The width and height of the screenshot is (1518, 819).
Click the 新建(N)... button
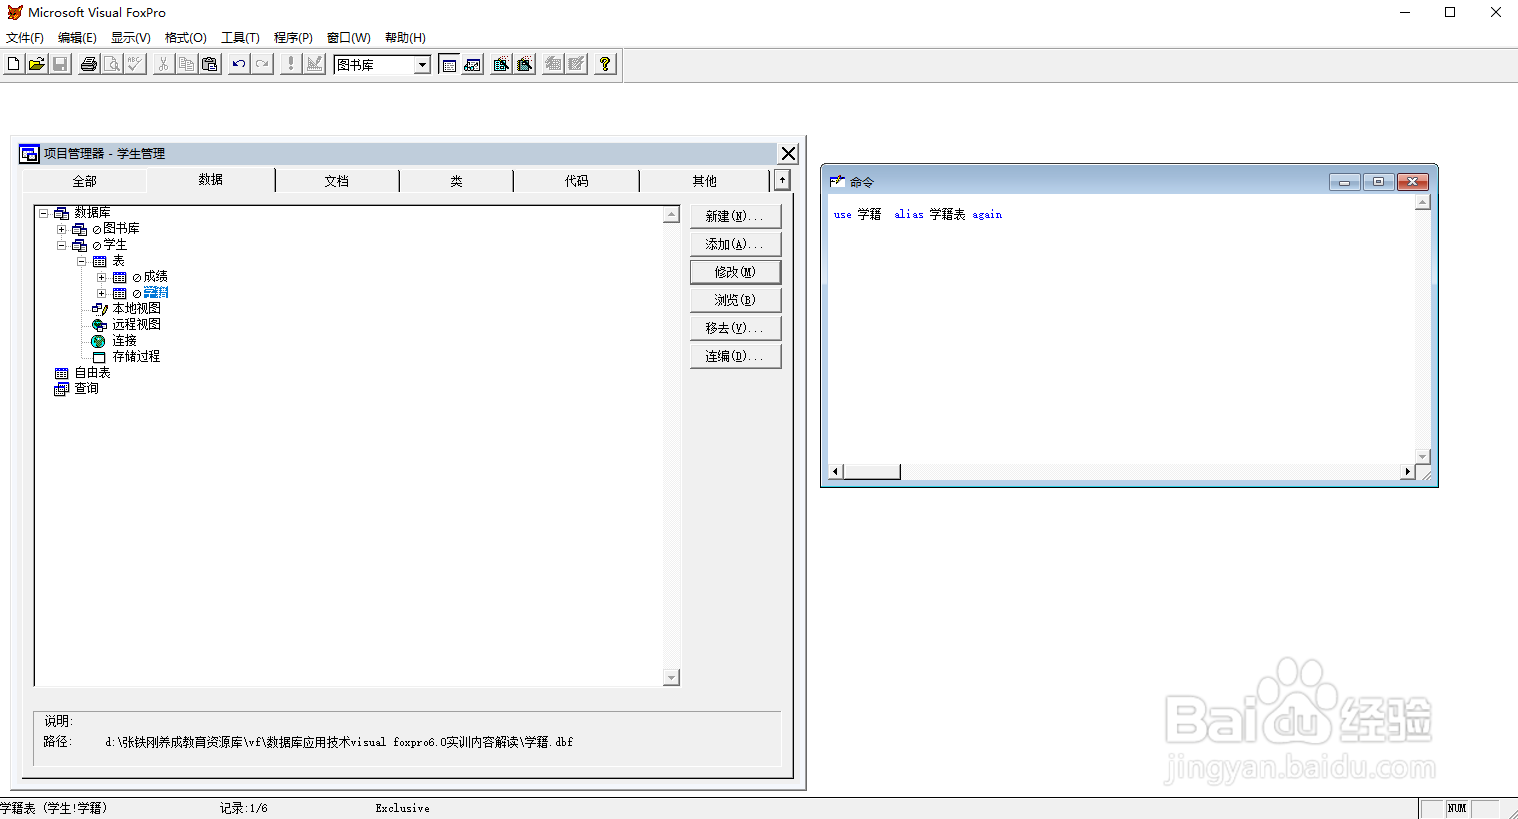coord(735,216)
